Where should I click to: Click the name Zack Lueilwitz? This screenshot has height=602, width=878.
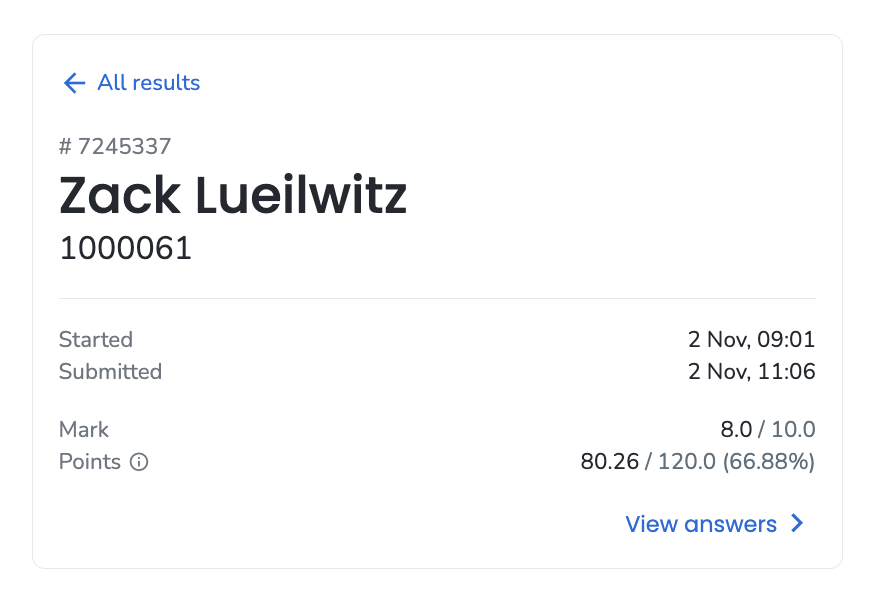click(233, 195)
